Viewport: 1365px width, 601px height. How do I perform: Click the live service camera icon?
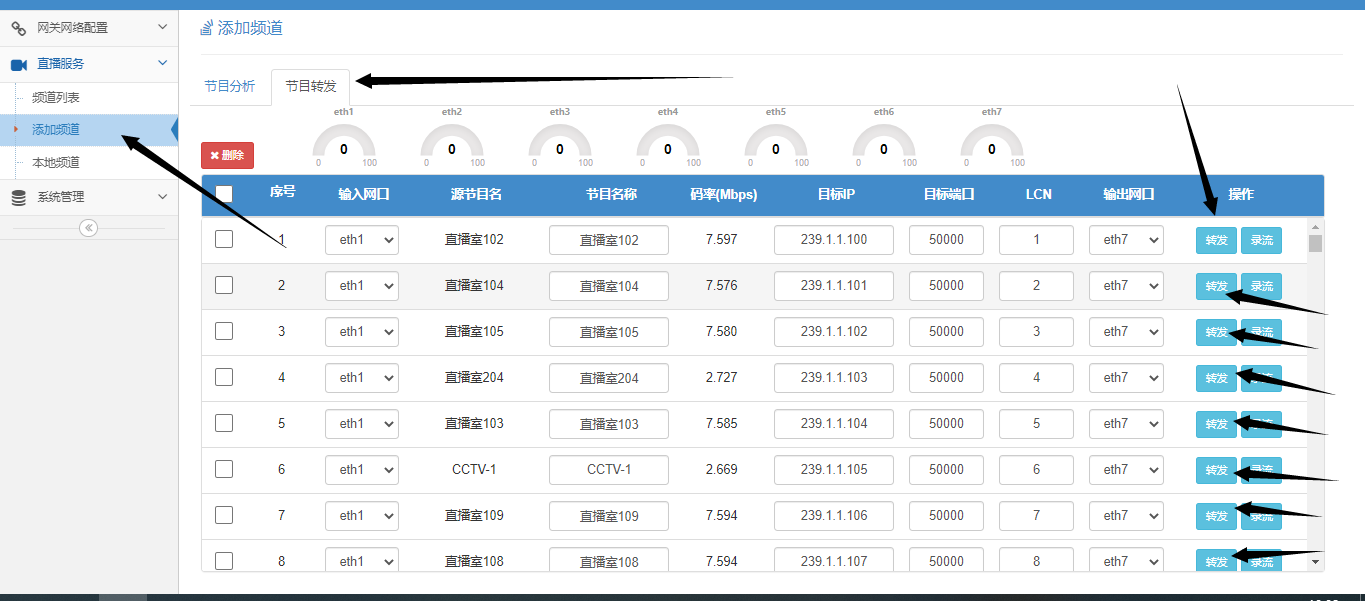(x=19, y=64)
